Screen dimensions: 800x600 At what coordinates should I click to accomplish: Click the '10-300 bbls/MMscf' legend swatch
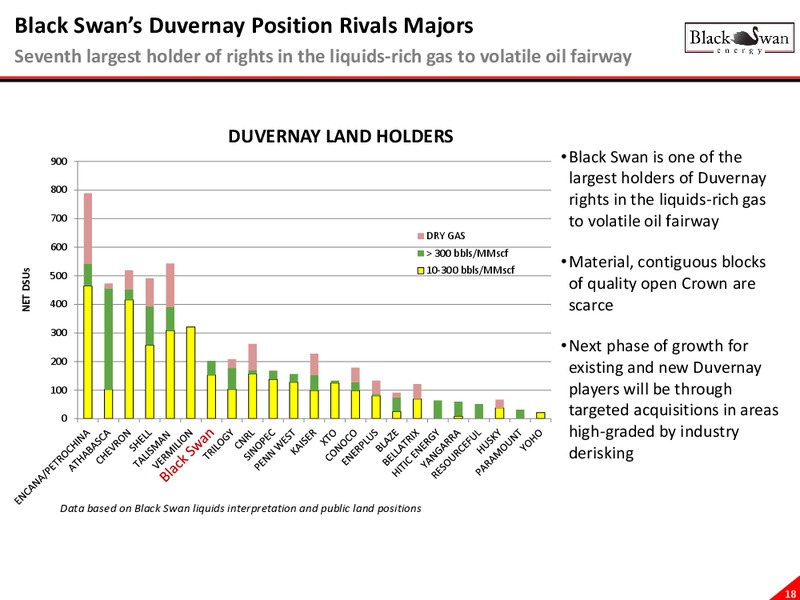click(x=421, y=270)
